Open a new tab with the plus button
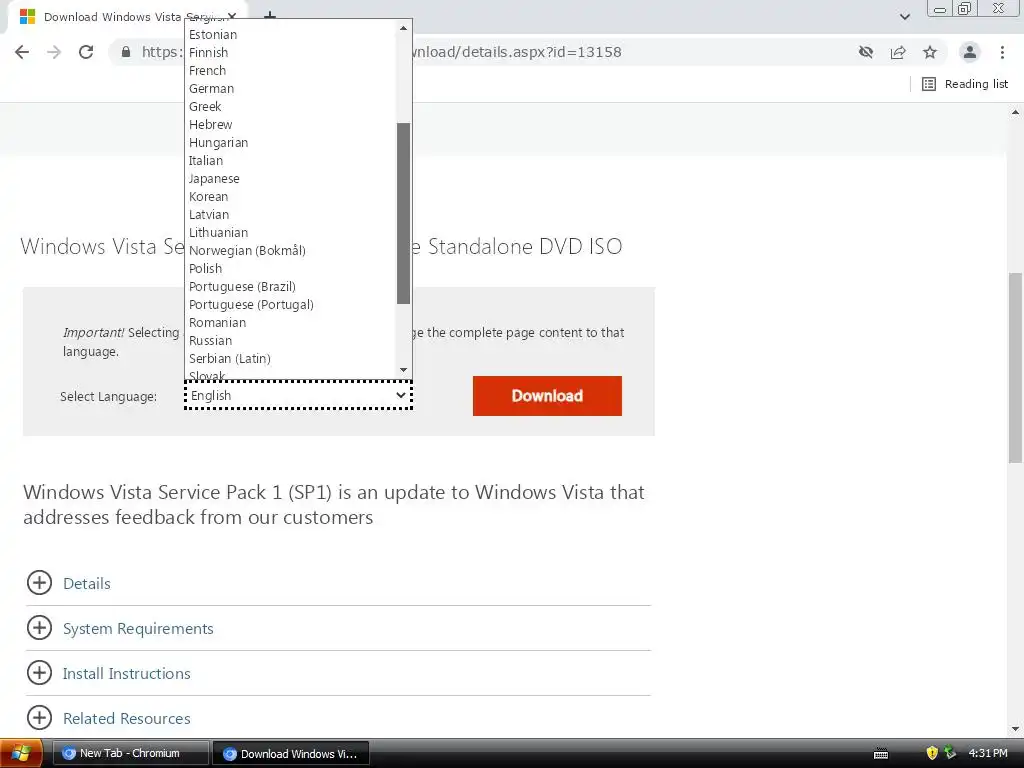This screenshot has height=768, width=1024. [x=270, y=16]
